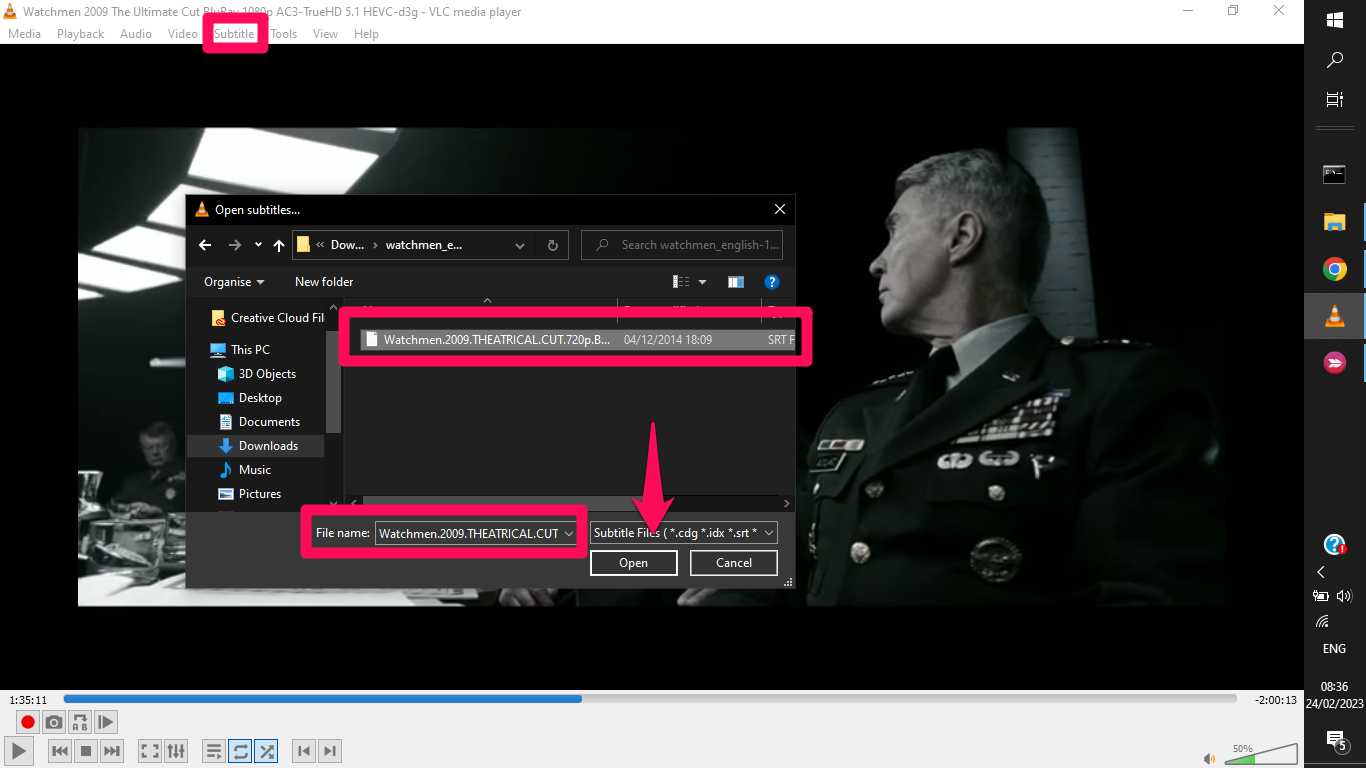Open the Organise dropdown
The height and width of the screenshot is (768, 1366).
(x=235, y=282)
